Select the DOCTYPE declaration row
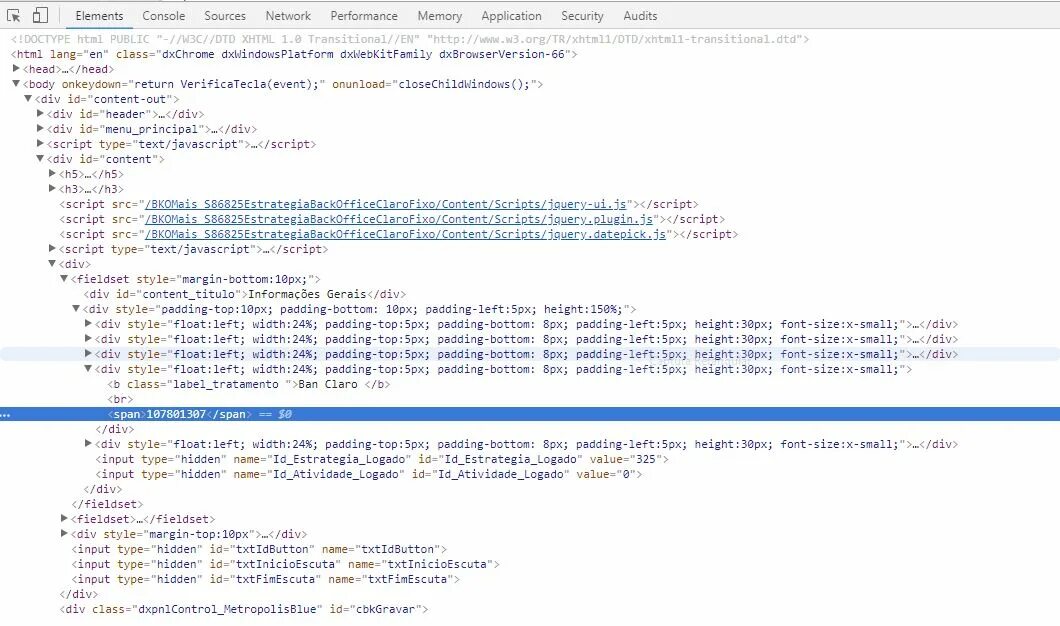The height and width of the screenshot is (626, 1060). tap(410, 39)
